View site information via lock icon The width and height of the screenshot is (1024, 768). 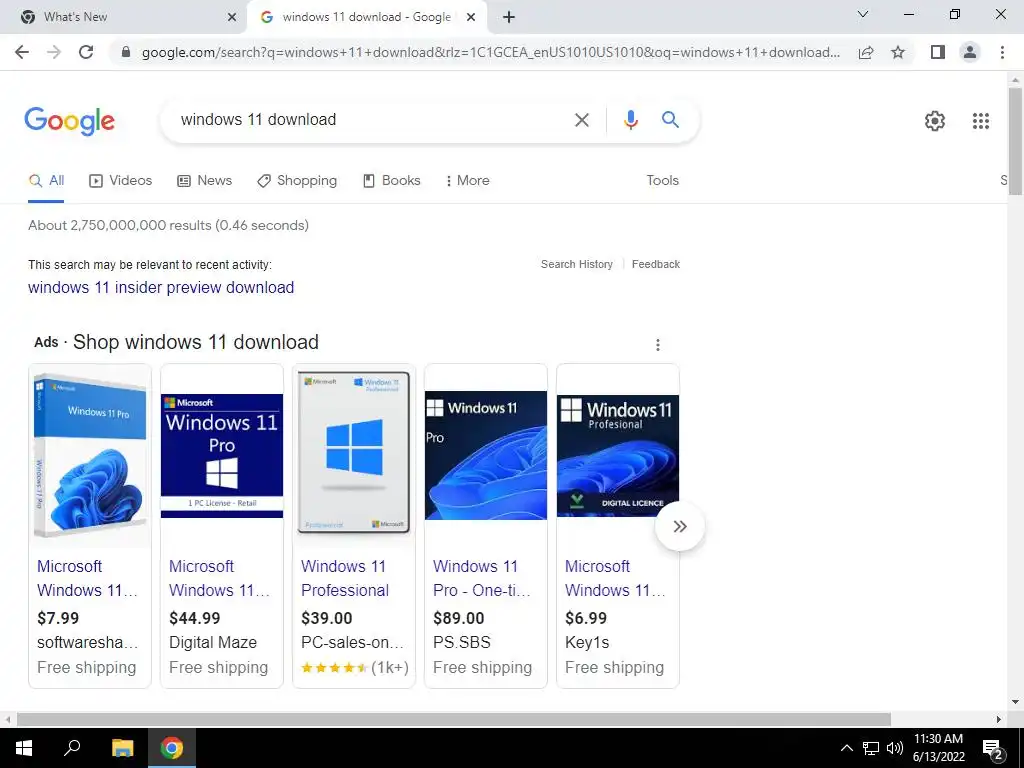[x=126, y=52]
